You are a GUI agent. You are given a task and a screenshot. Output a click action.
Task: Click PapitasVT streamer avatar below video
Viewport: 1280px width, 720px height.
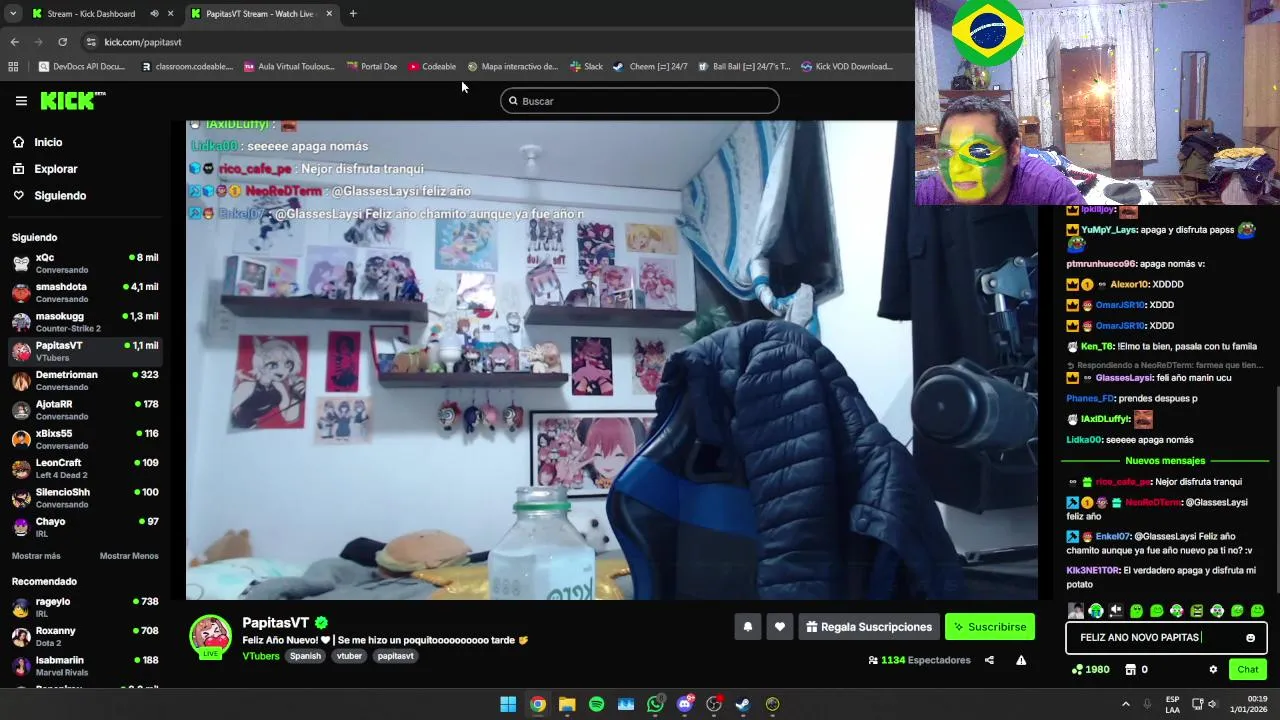tap(211, 636)
